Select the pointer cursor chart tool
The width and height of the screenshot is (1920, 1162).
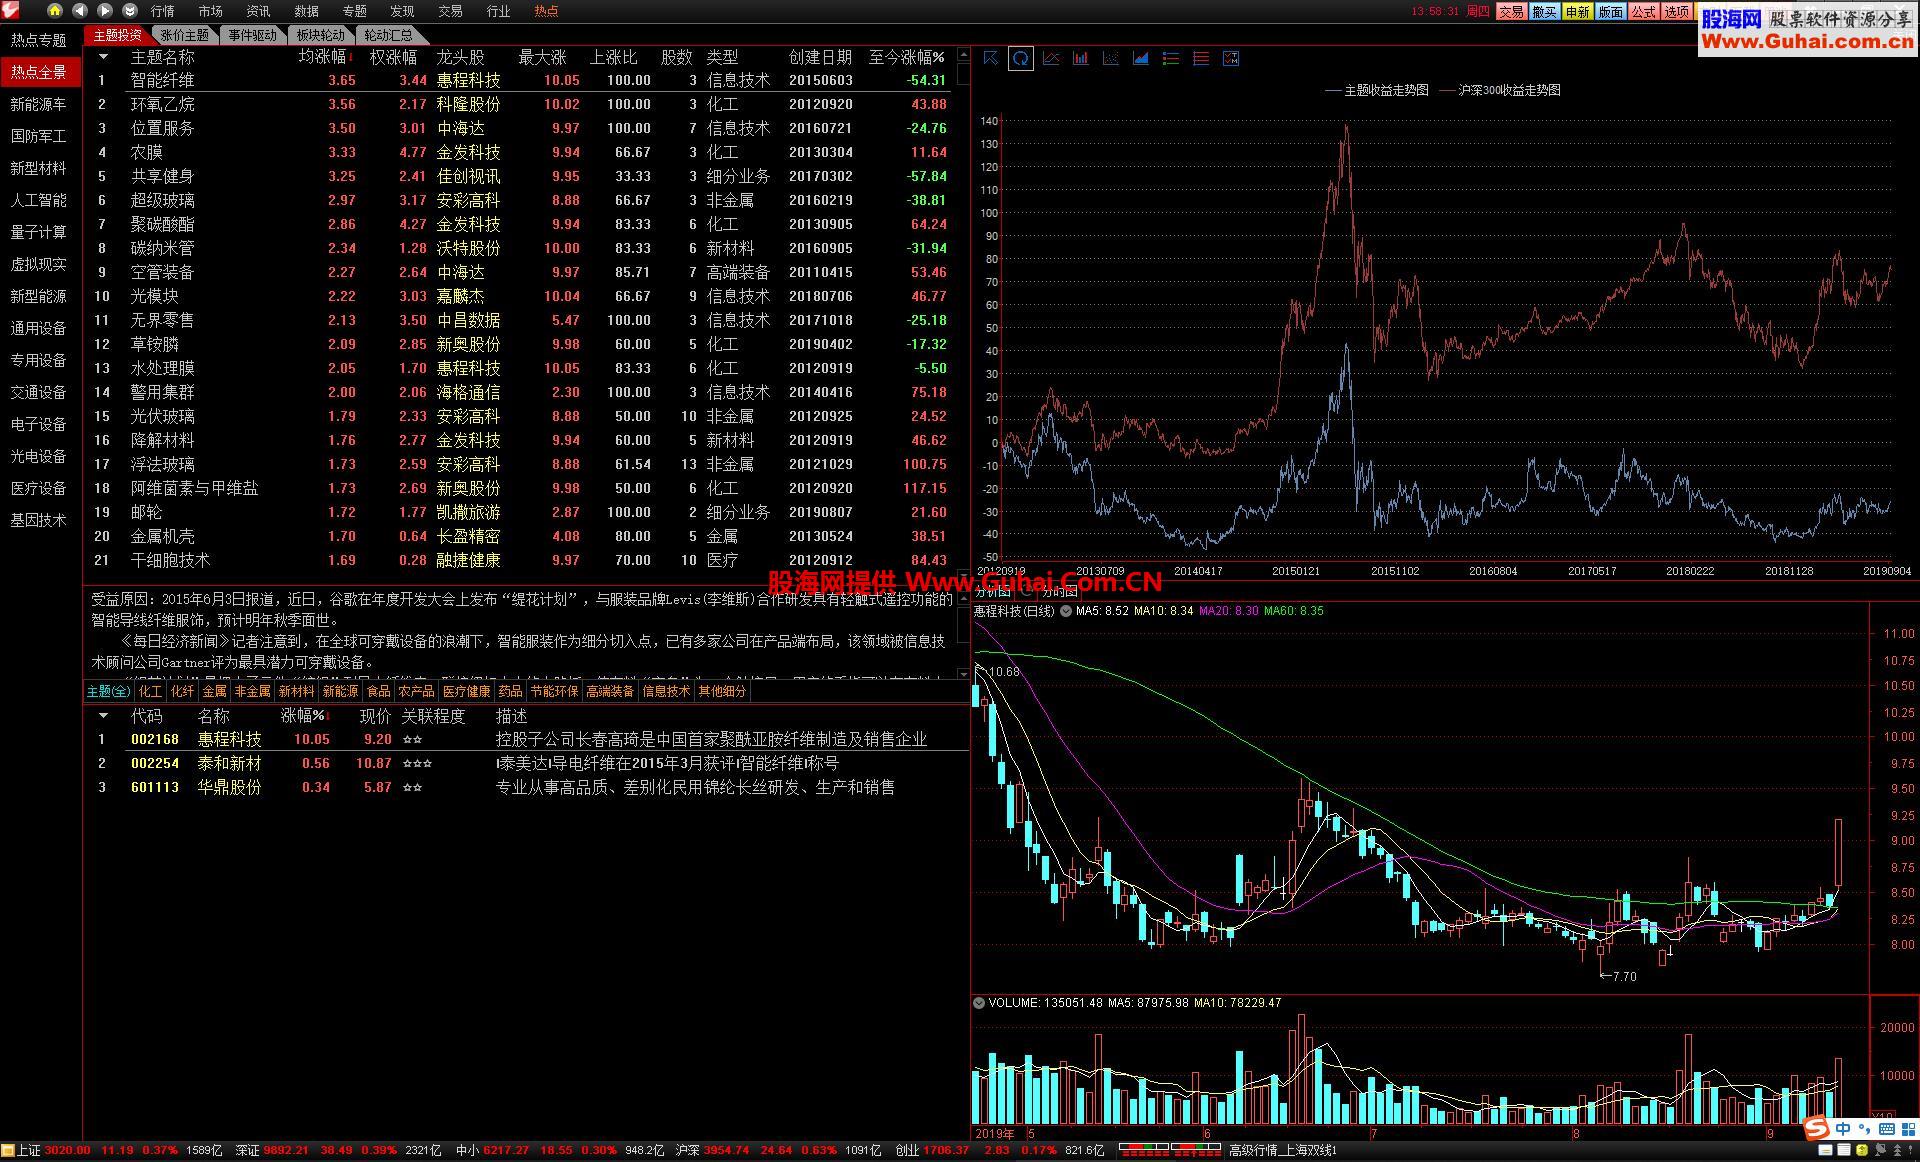(x=990, y=58)
